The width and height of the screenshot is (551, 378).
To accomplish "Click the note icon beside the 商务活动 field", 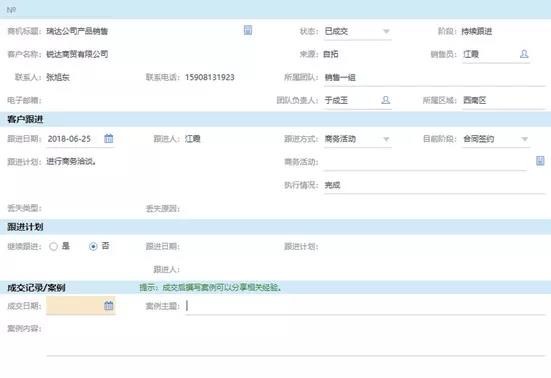I will tap(540, 161).
